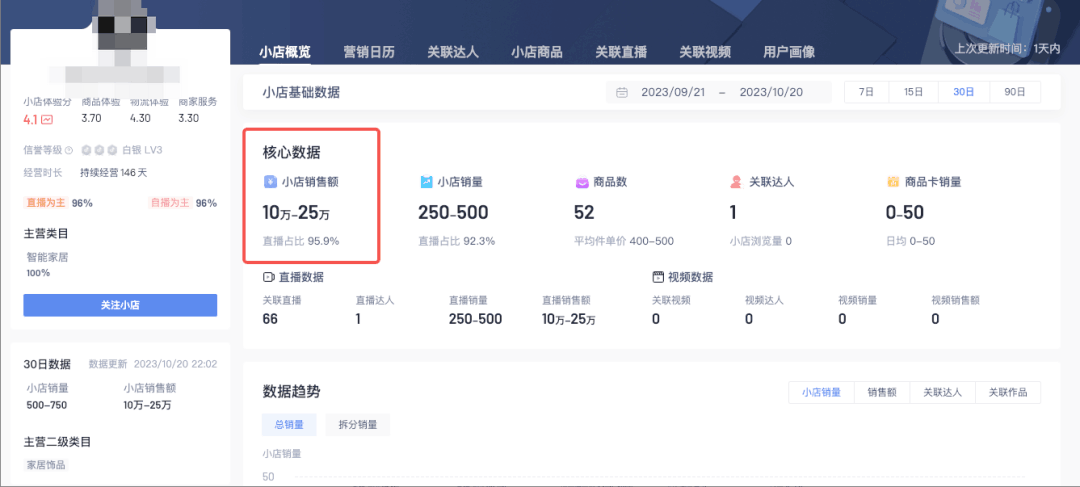Click the 关联达人 person icon
The image size is (1080, 487).
[736, 182]
